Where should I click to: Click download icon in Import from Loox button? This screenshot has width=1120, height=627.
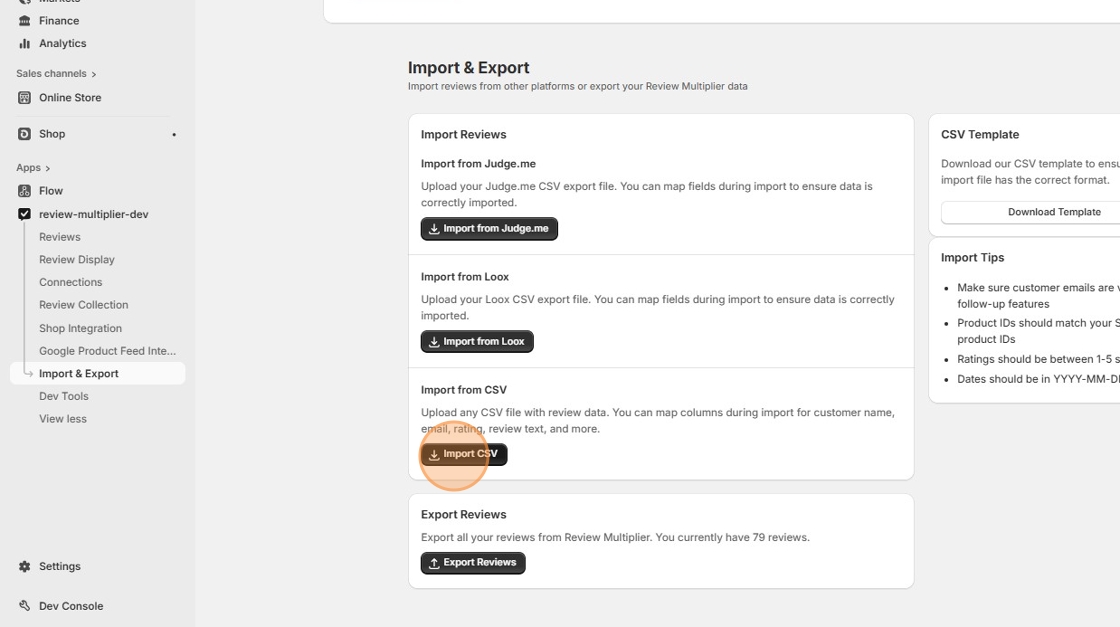tap(434, 342)
